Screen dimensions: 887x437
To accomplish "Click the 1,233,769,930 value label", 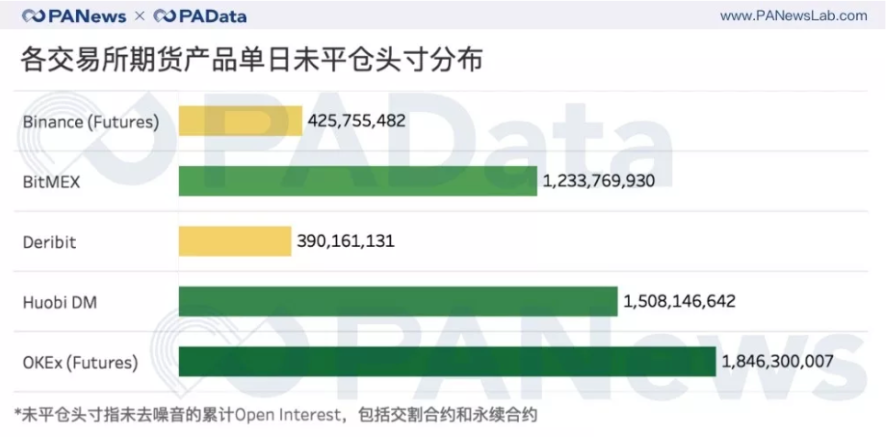I will [x=599, y=181].
